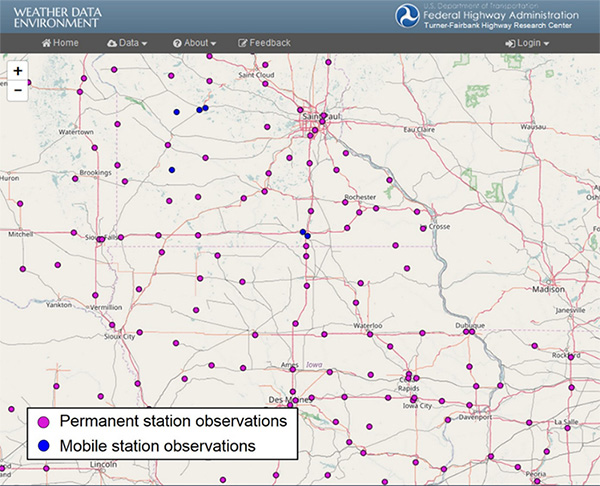Zoom out of the map

coord(18,91)
